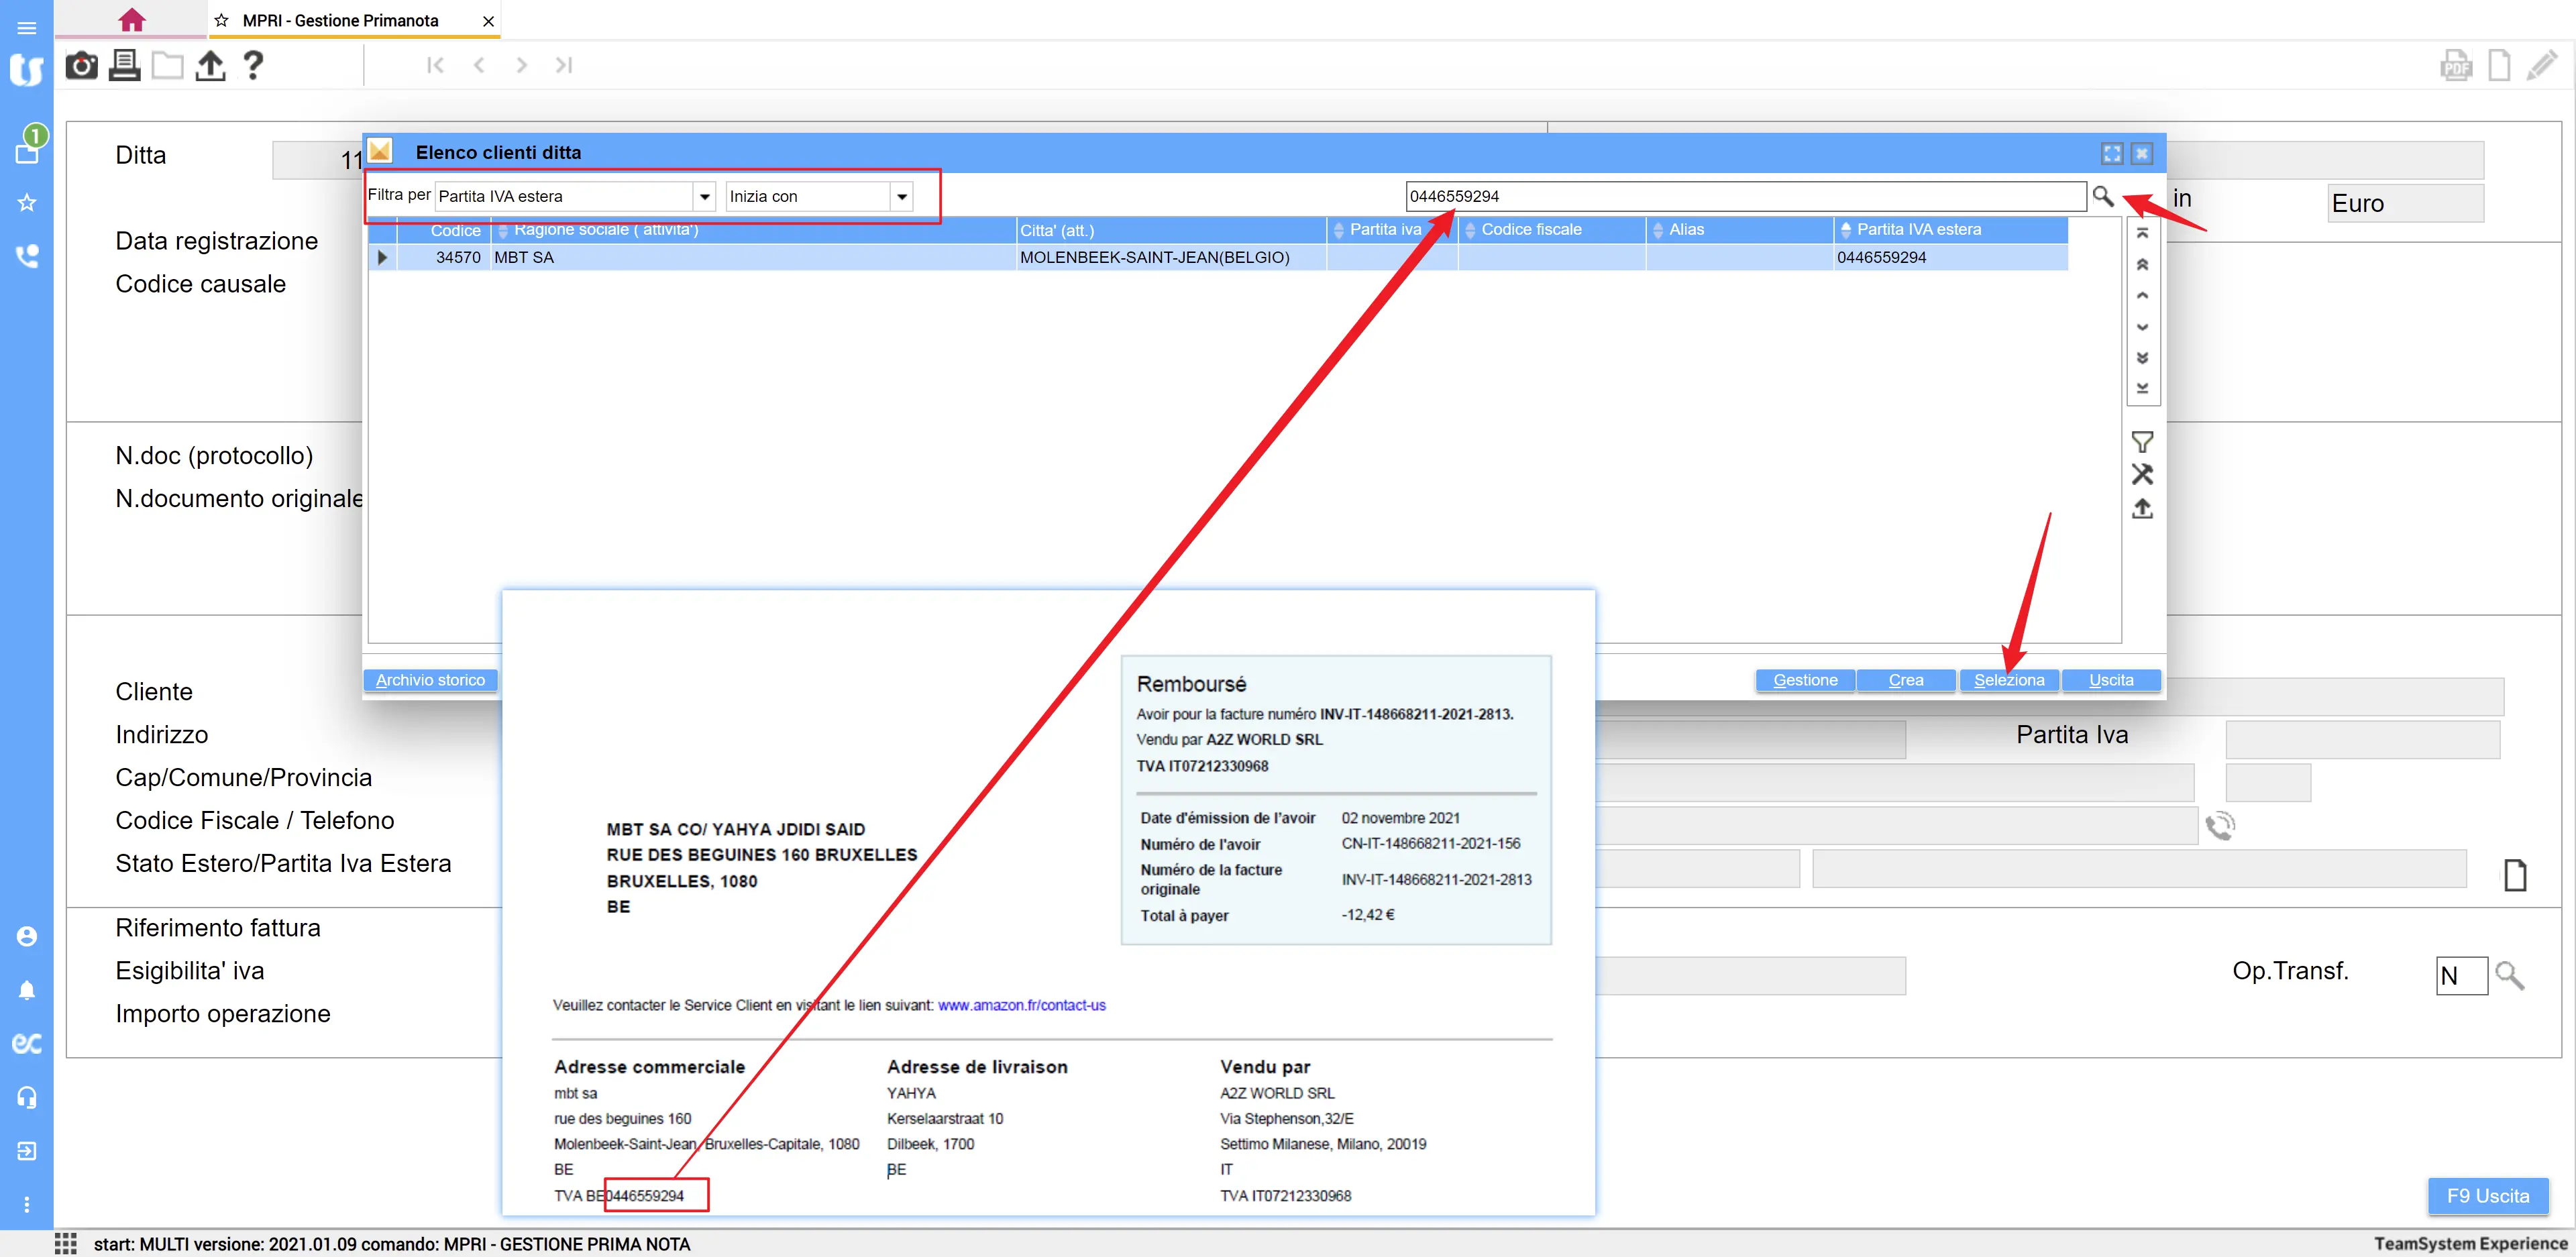This screenshot has width=2576, height=1257.
Task: Sort by Partita IVA estera column
Action: click(x=1917, y=230)
